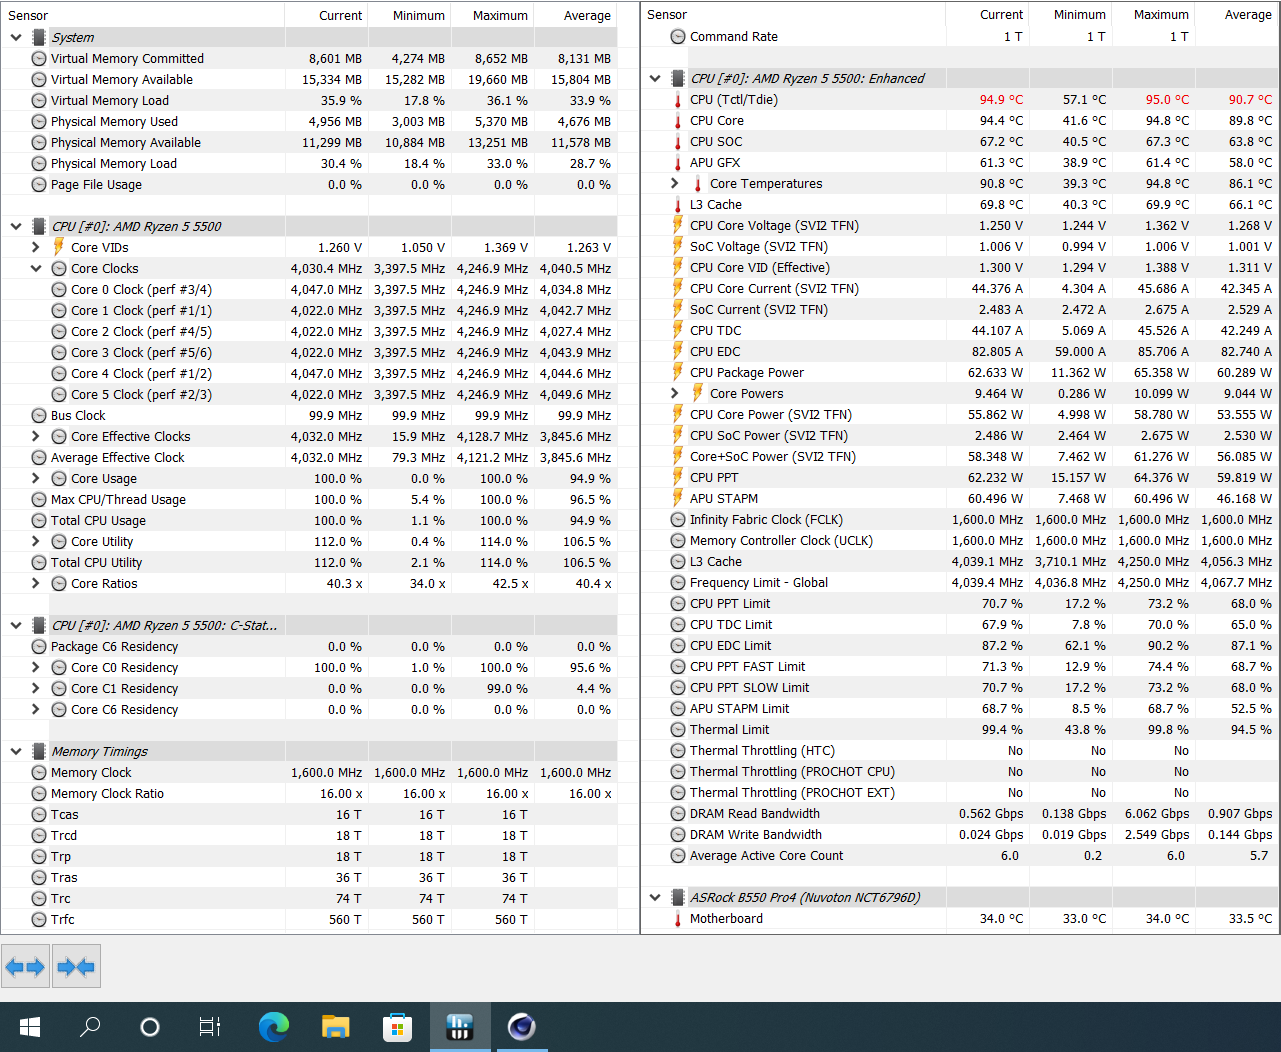Click the ASRock B550 Pro4 chip icon
Screen dimensions: 1281x1052
coord(677,897)
